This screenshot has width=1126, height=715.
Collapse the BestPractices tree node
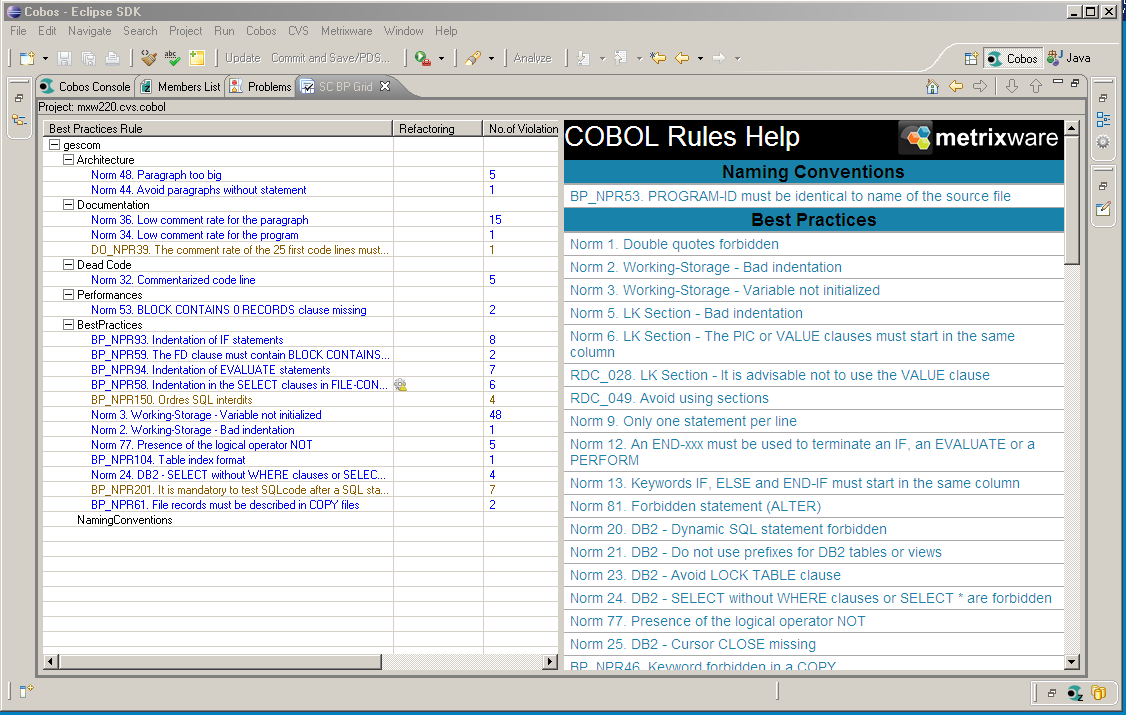(68, 324)
